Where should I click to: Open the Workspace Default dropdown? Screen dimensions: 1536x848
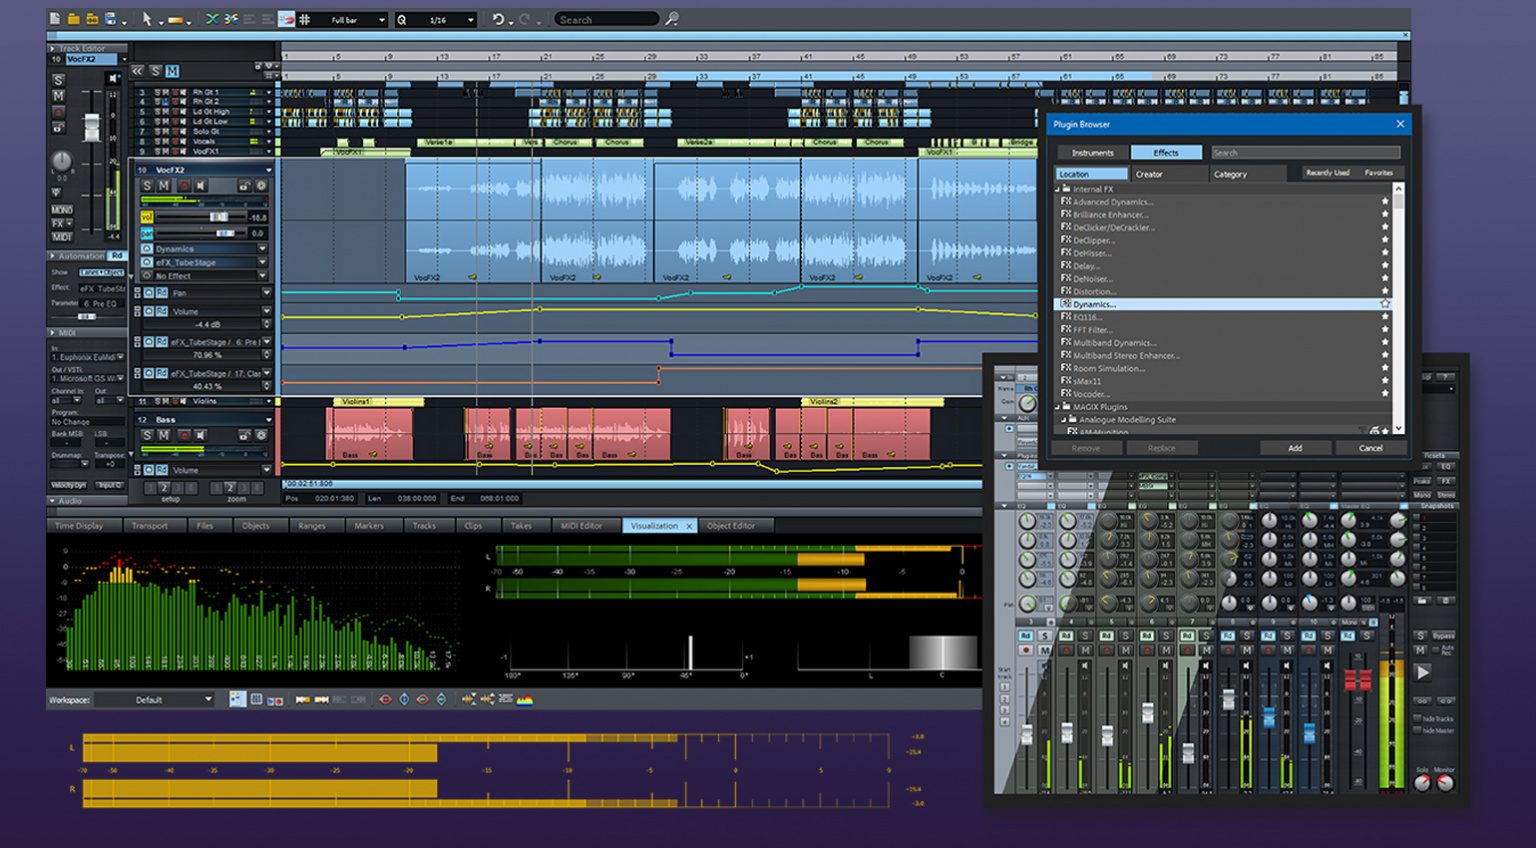pos(155,700)
